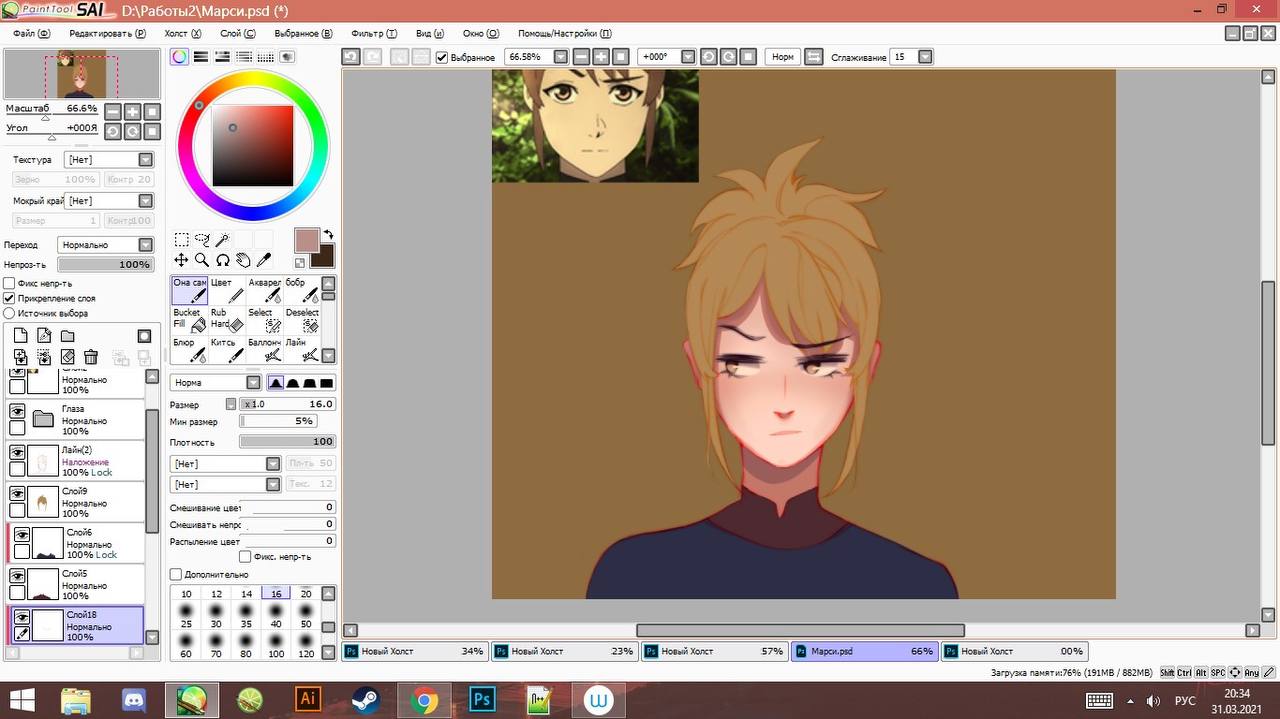Select the rotate canvas tool
The width and height of the screenshot is (1280, 719).
click(x=222, y=260)
